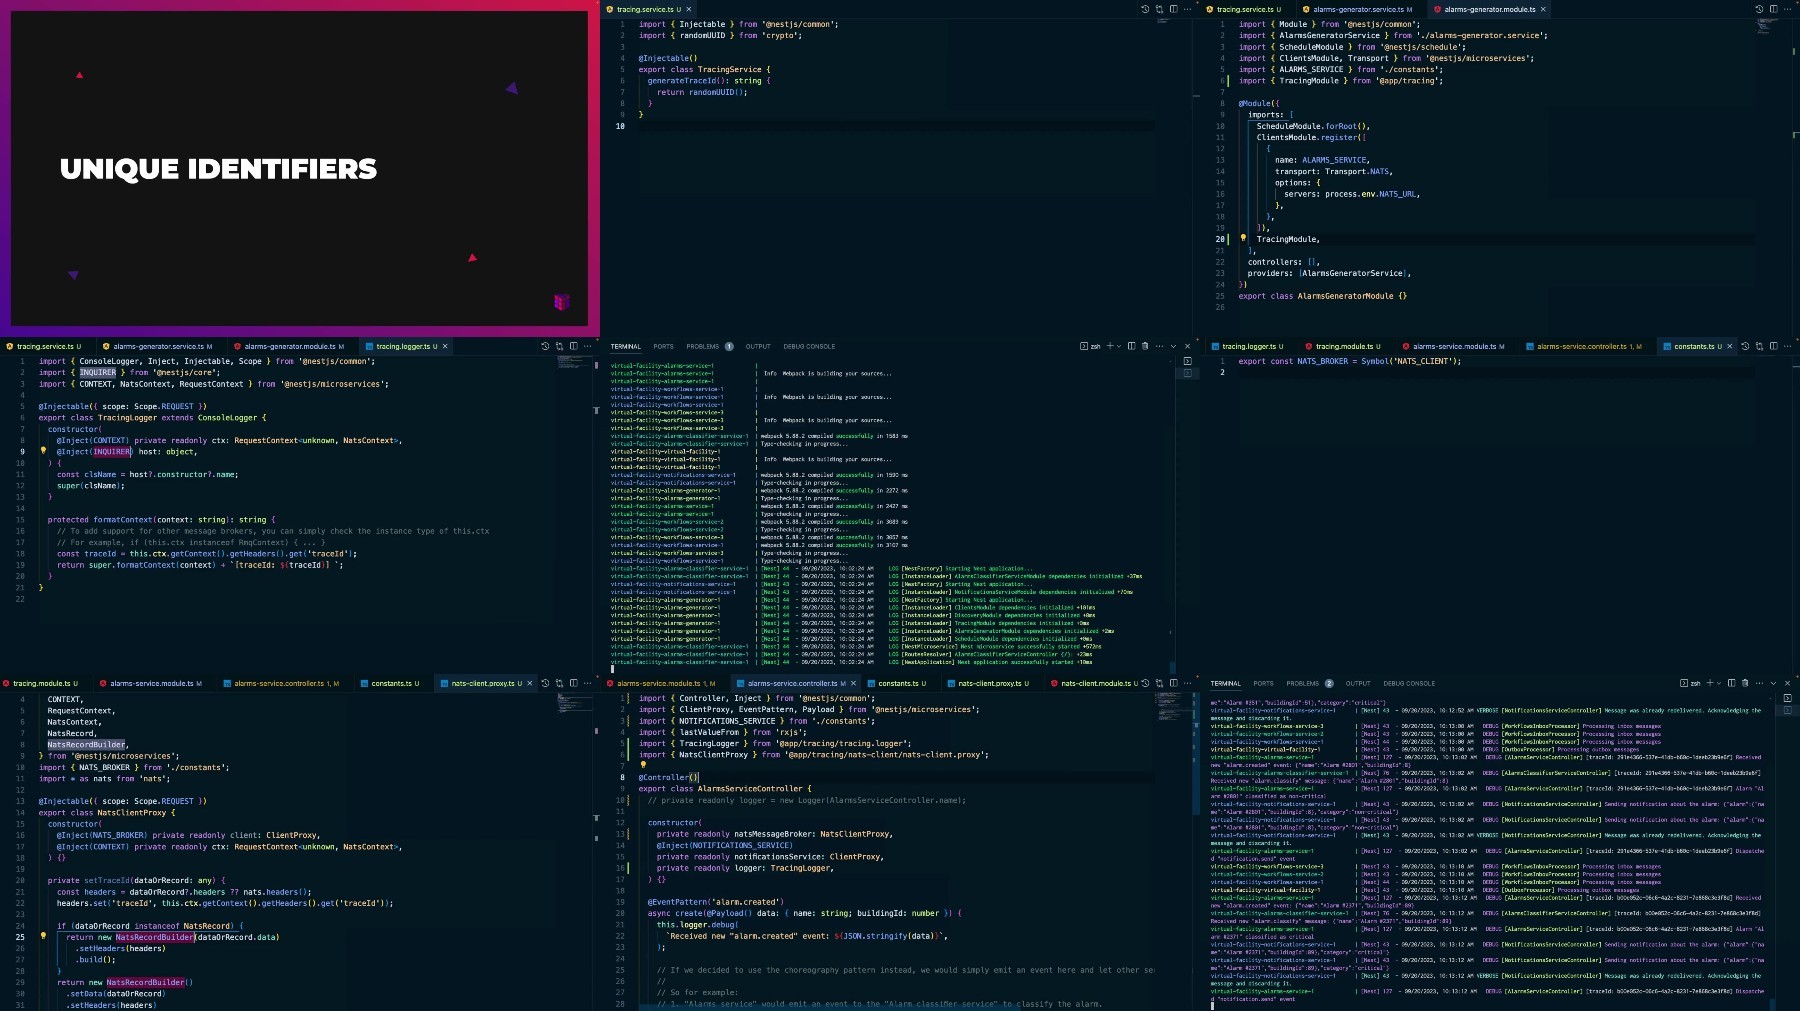Kill terminal via trash icon in PROBLEMS 1 panel

1145,346
